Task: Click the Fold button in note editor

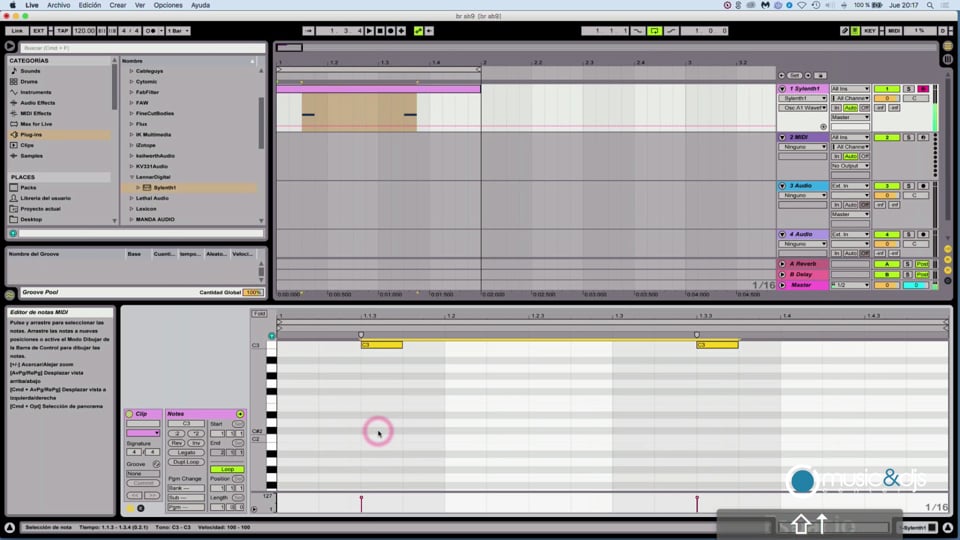Action: 259,313
